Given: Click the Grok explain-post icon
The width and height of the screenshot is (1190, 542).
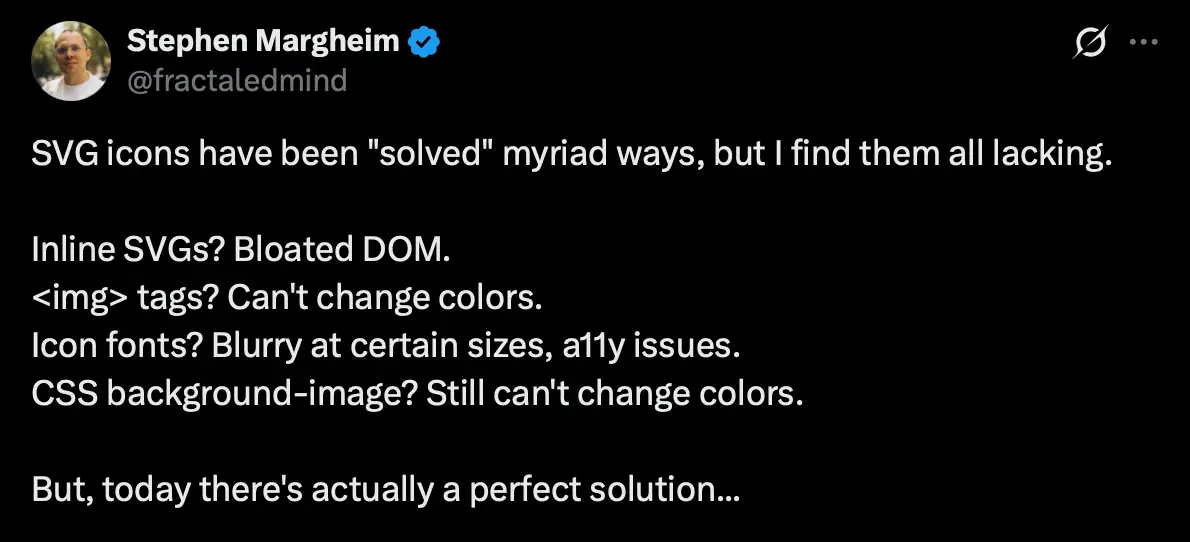Looking at the screenshot, I should [x=1090, y=42].
